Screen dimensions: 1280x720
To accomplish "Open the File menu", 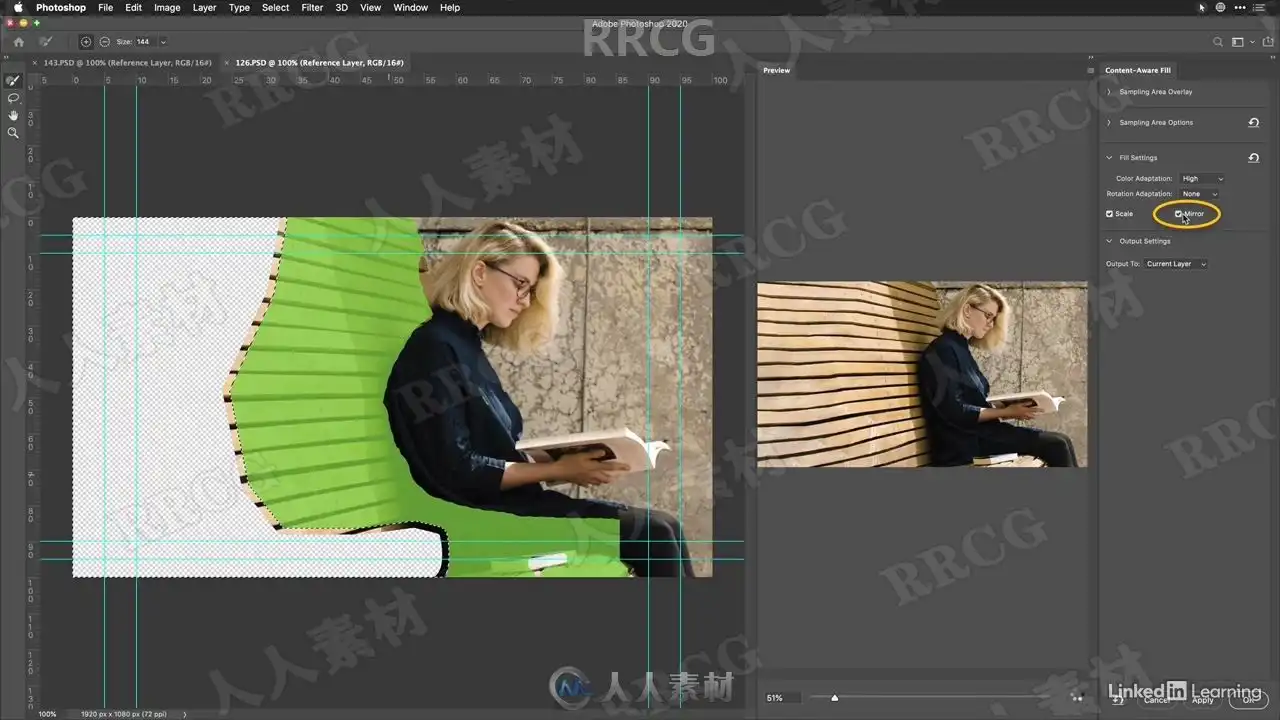I will pyautogui.click(x=105, y=7).
